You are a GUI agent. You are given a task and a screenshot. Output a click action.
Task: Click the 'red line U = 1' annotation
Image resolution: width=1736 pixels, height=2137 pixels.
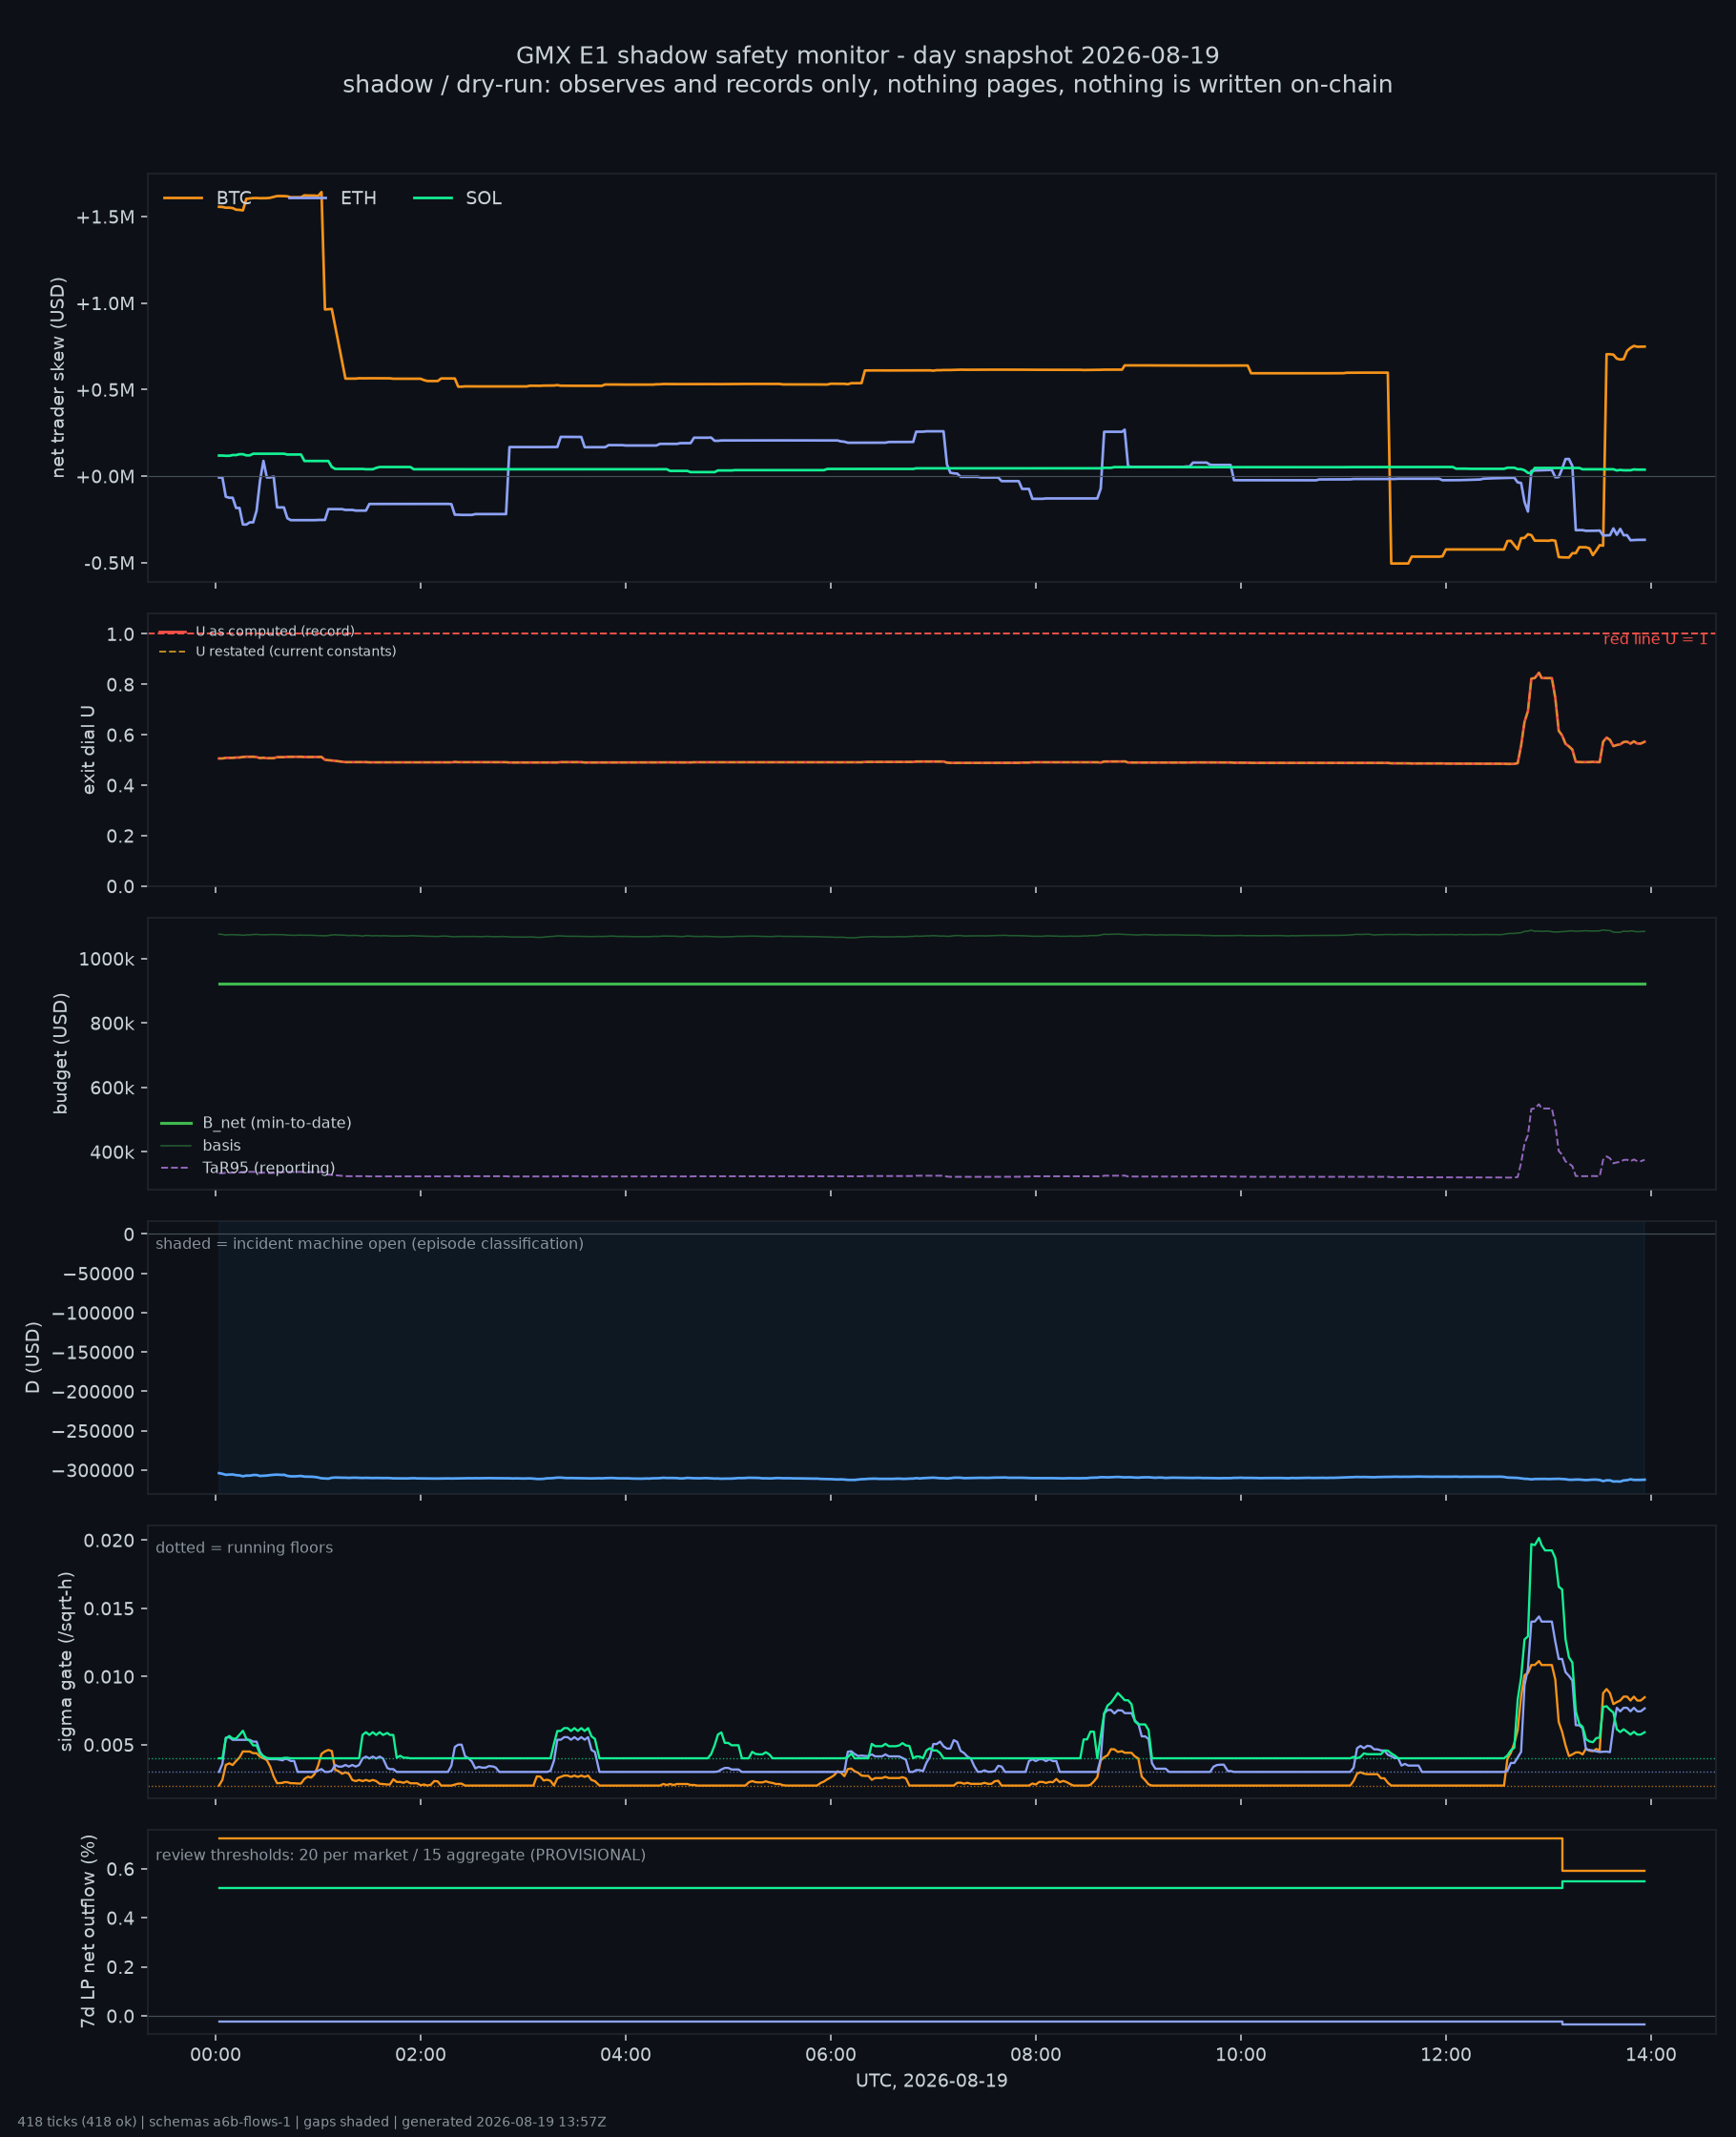click(1655, 639)
